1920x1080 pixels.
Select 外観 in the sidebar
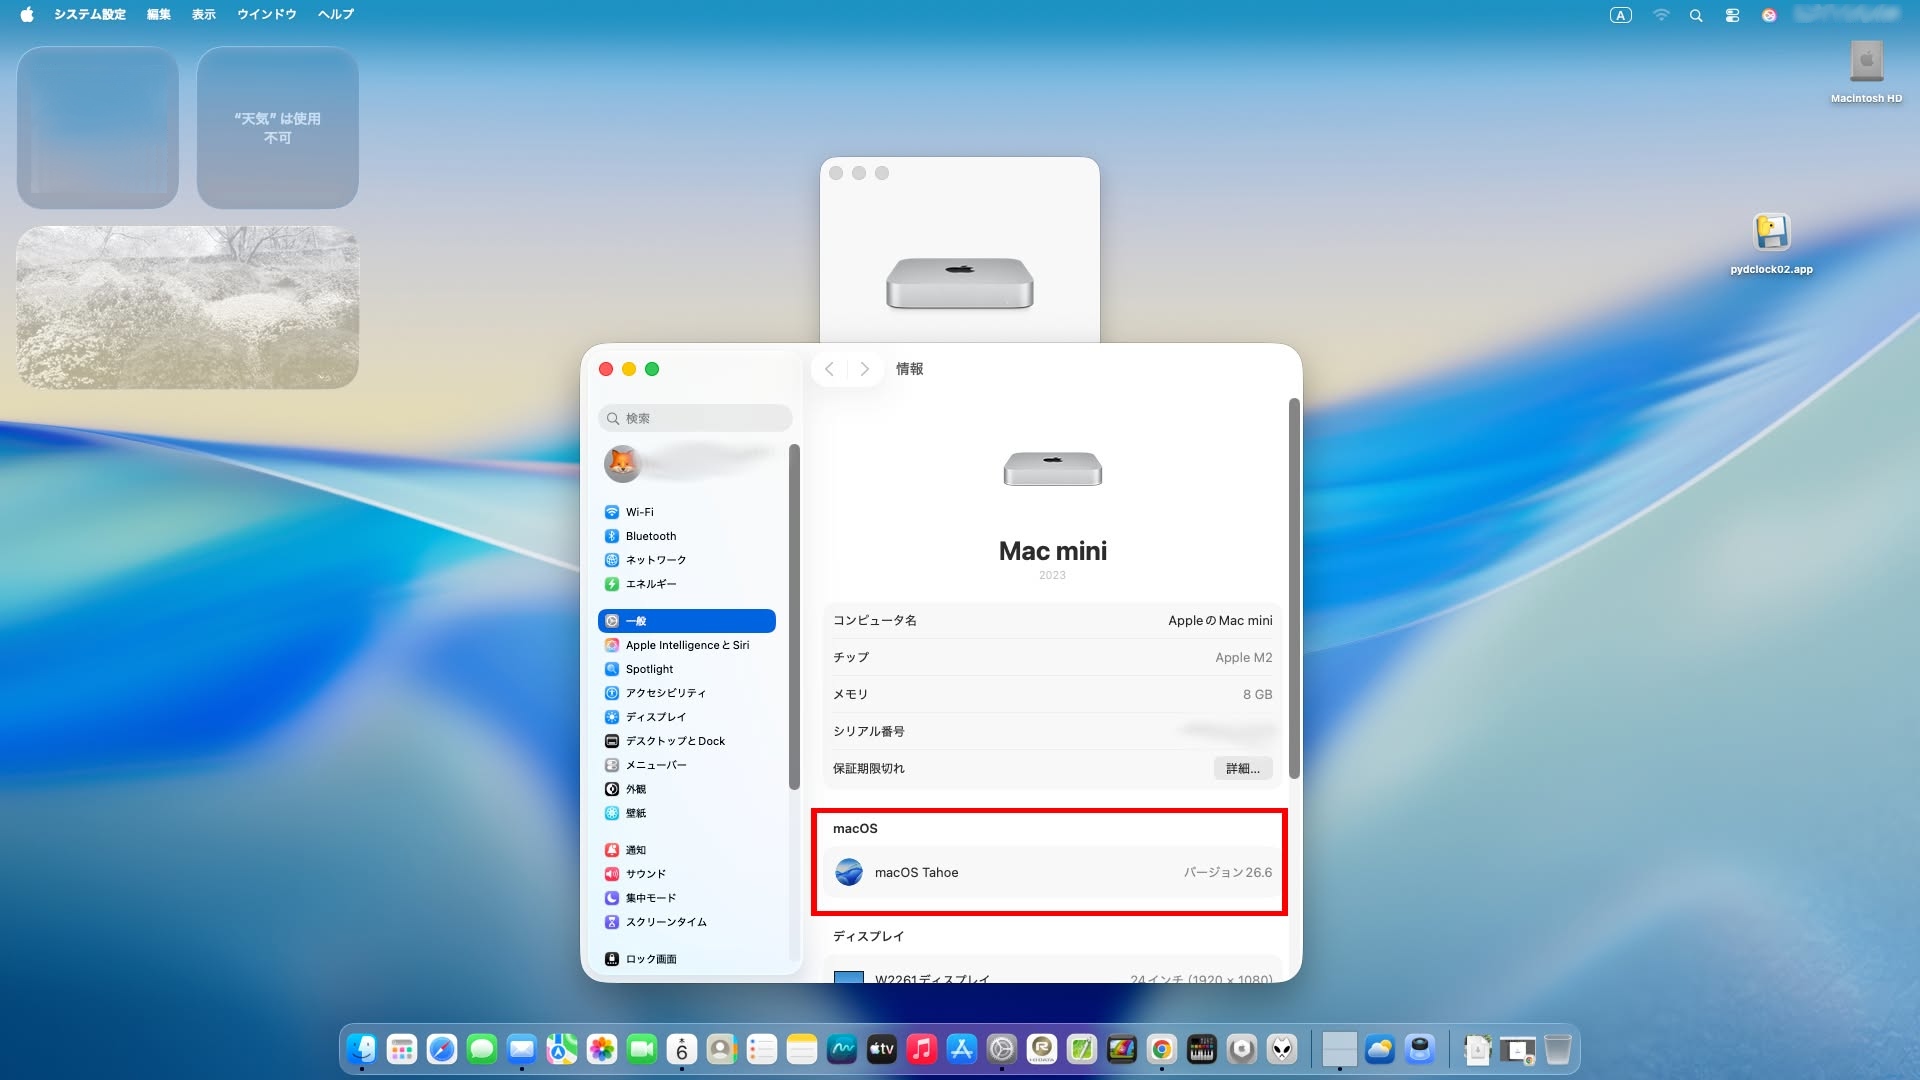pyautogui.click(x=687, y=789)
